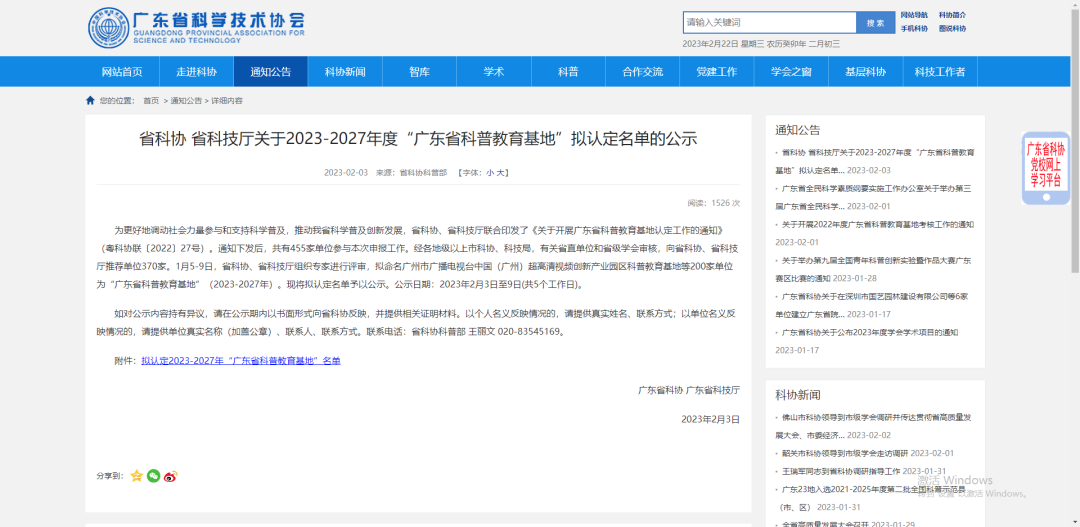Open news 王瑞军同志到省科协调研指导工作
Viewport: 1080px width, 527px height.
841,472
